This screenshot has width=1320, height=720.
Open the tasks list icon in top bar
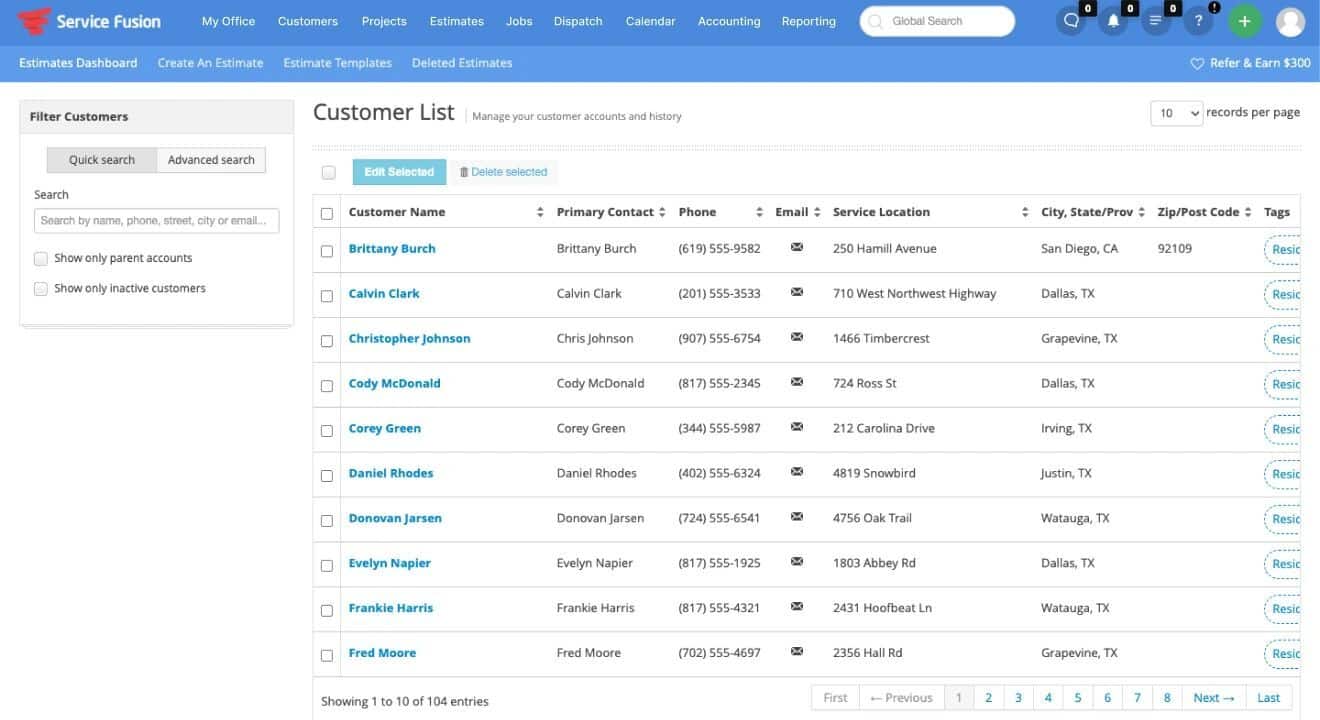(x=1155, y=20)
